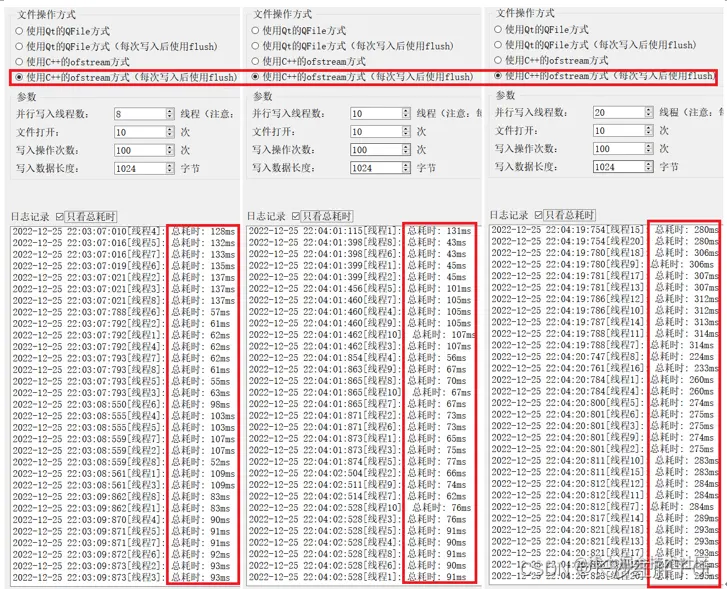Select 使用Qt的QFile方式(每次写入后使用flush) radio in the 8-thread panel

pos(19,46)
